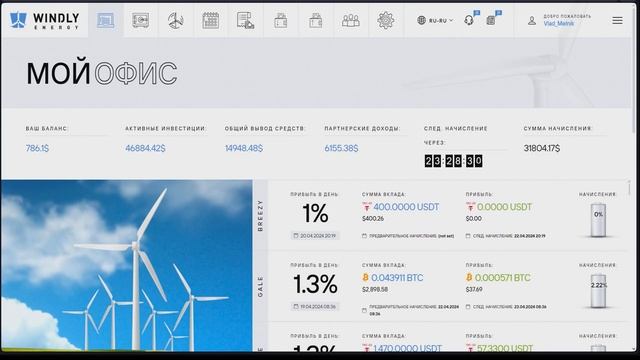Click the Breezy 0% accrual battery indicator
The height and width of the screenshot is (360, 640).
(x=598, y=220)
